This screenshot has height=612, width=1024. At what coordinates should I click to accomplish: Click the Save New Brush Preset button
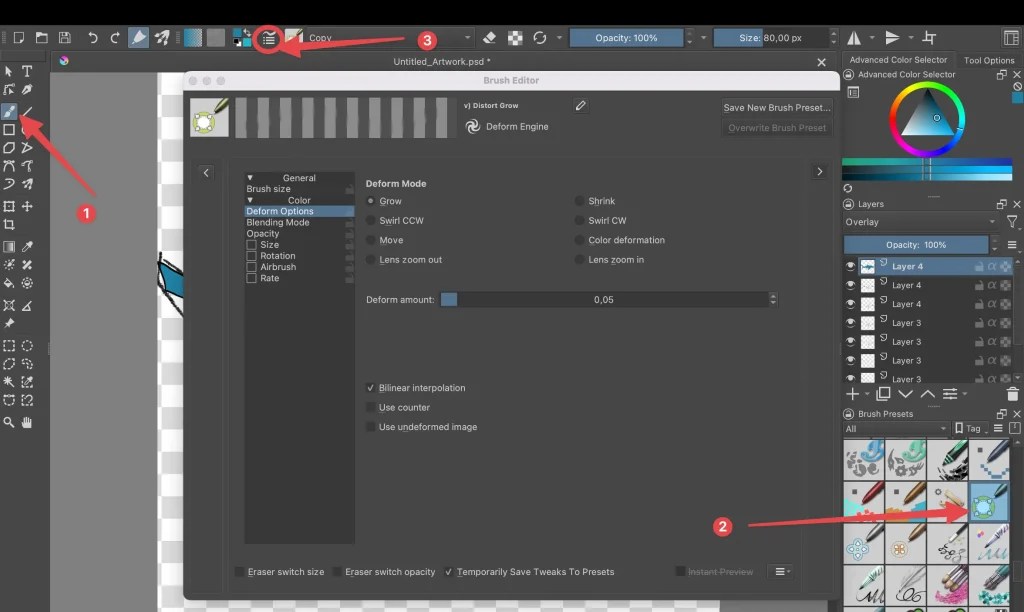click(x=778, y=107)
